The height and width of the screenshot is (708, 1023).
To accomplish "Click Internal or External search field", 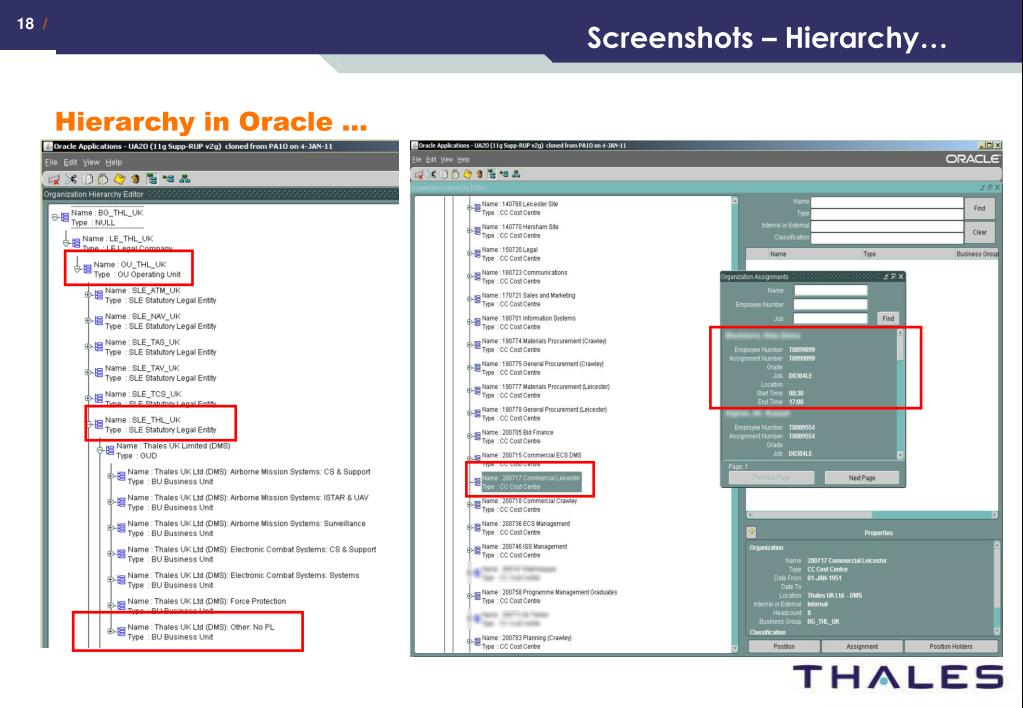I will (887, 226).
